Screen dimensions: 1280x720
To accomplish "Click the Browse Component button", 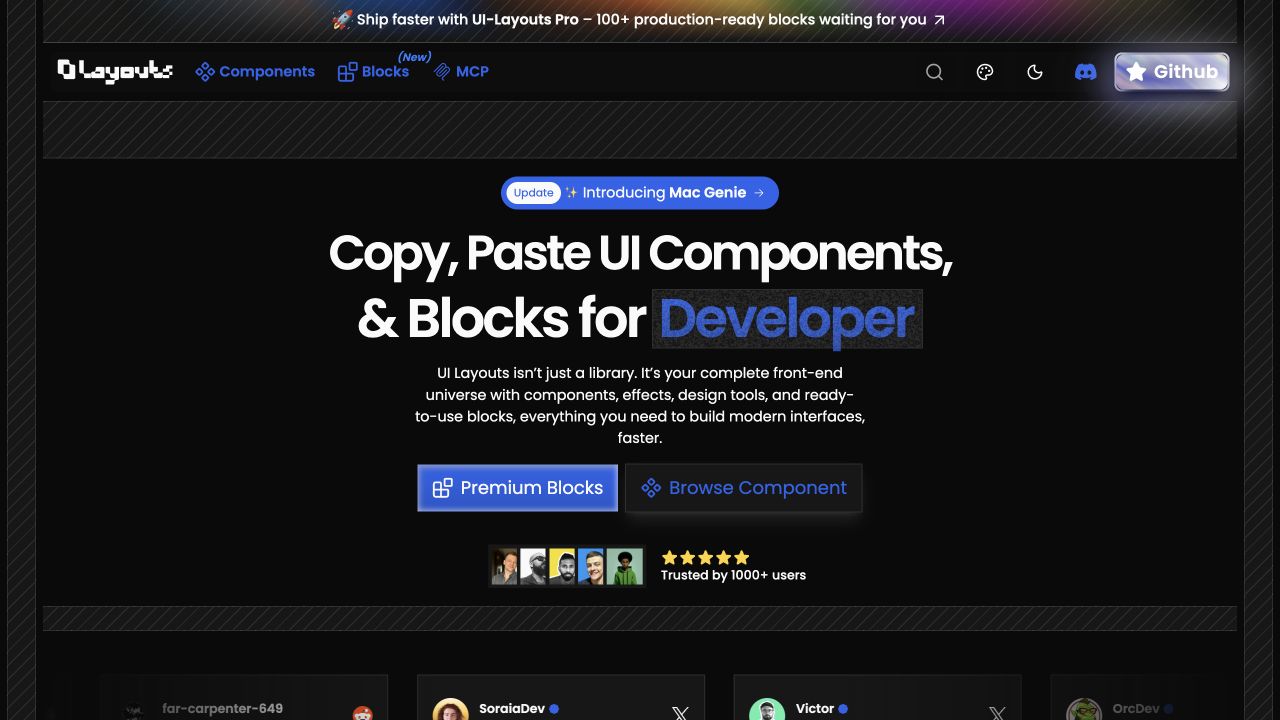I will [x=744, y=488].
